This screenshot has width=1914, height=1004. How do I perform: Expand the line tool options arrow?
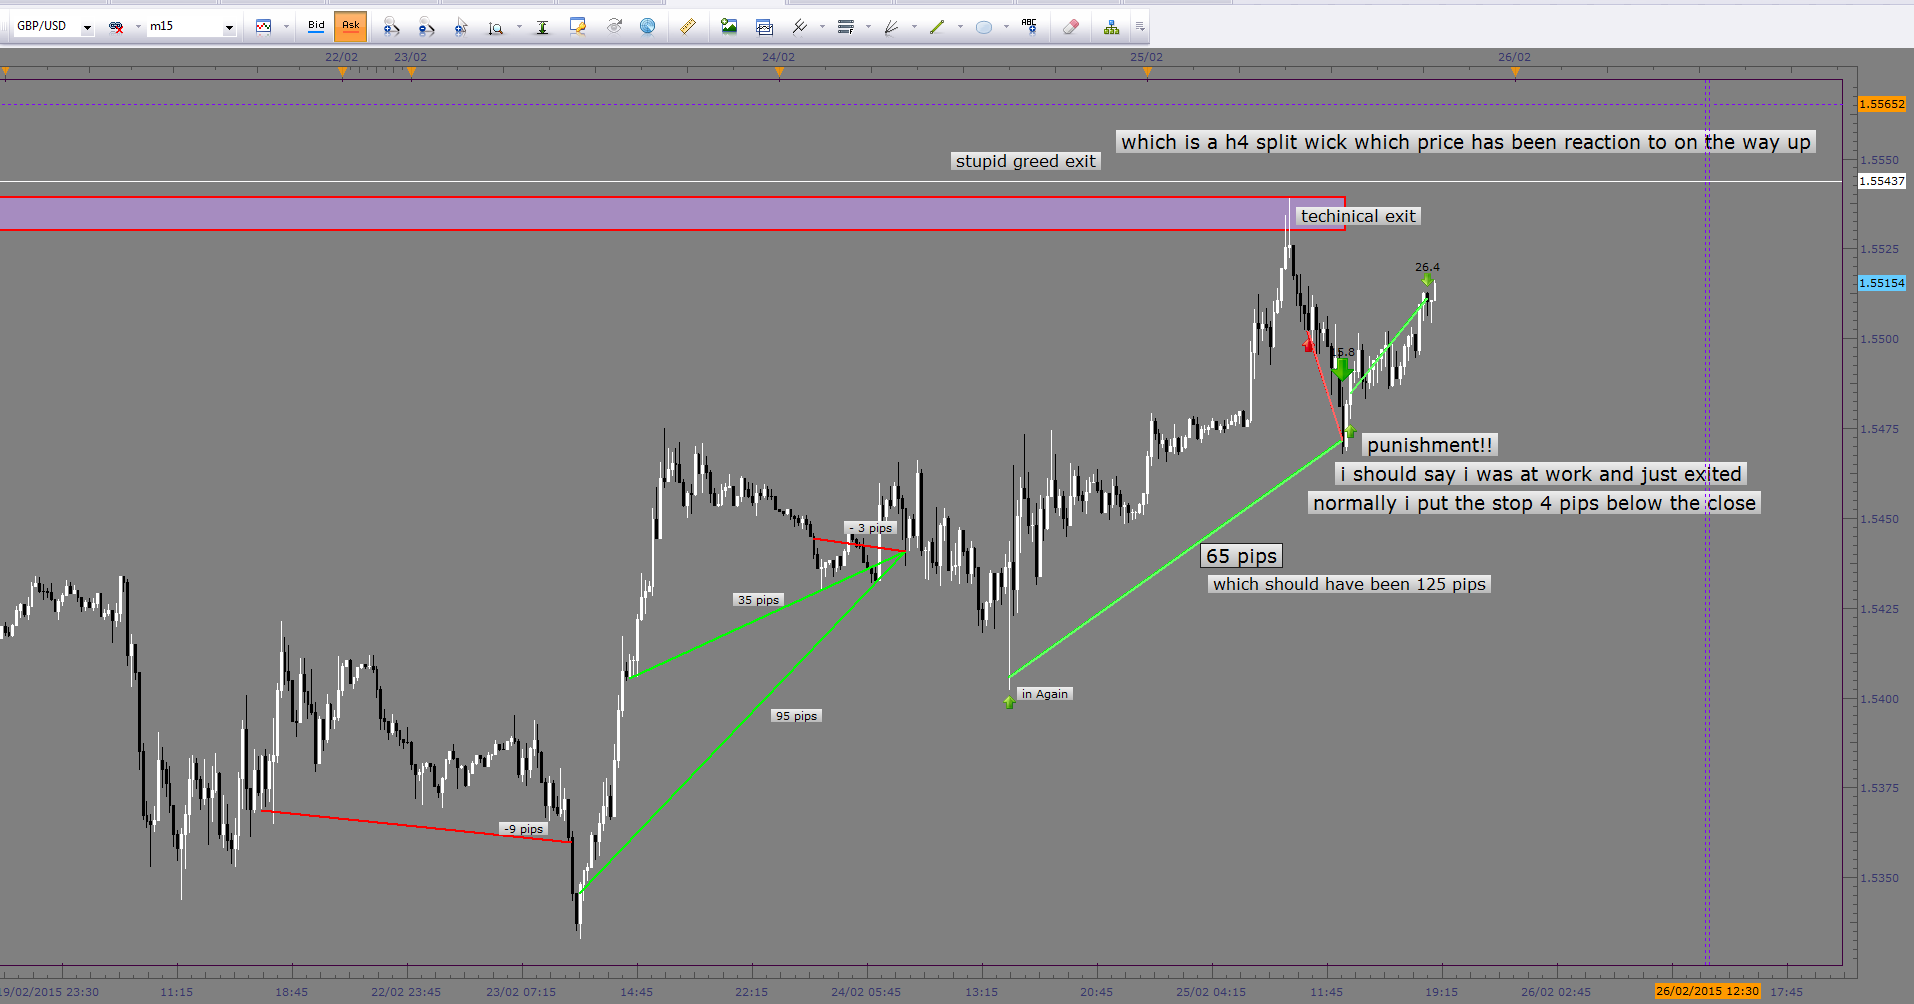960,27
